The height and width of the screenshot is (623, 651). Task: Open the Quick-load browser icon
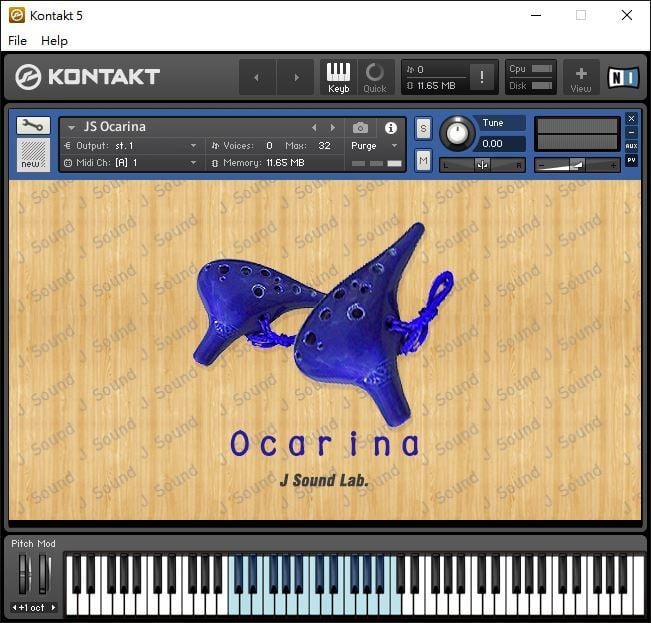click(x=375, y=78)
